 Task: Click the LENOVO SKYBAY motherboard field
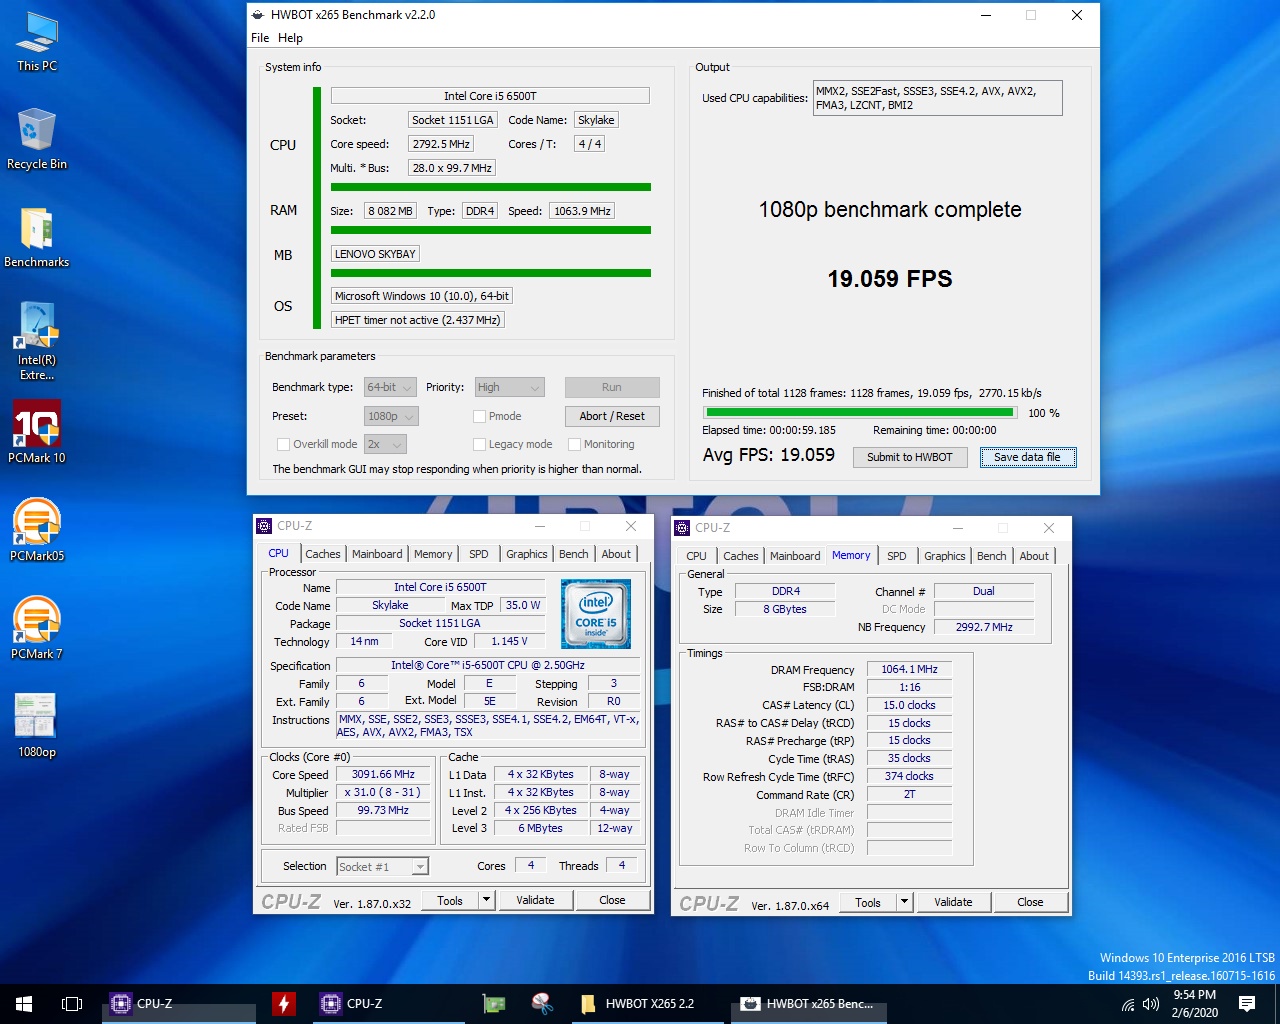375,254
